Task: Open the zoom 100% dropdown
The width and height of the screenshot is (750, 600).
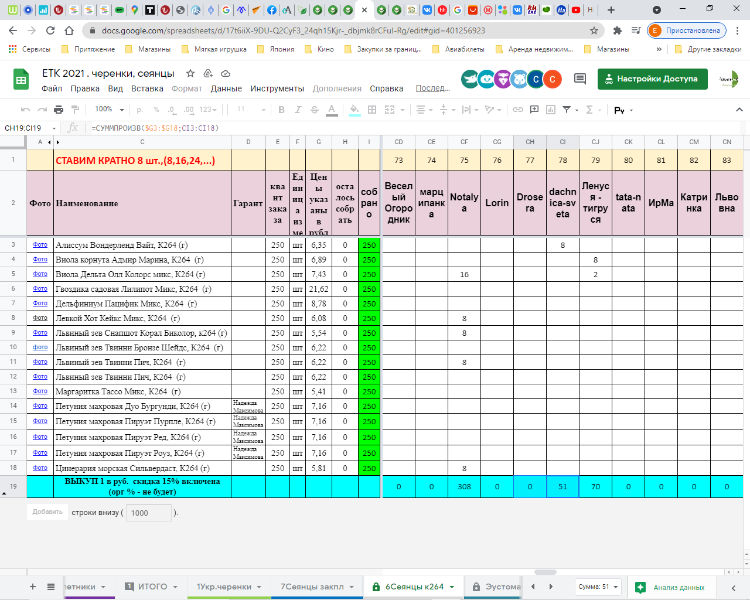Action: point(108,109)
